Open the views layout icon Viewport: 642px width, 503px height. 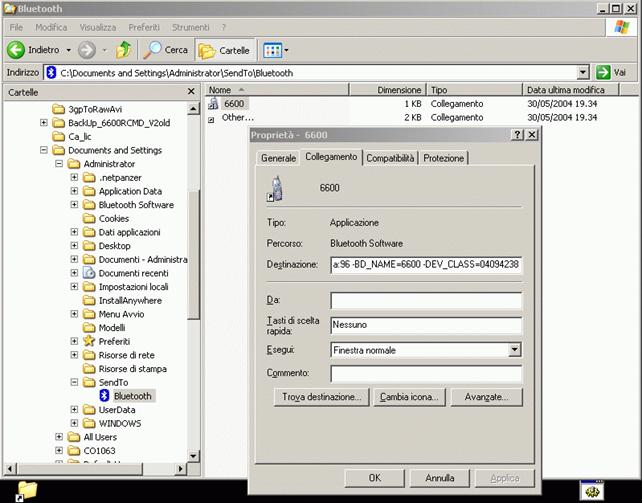coord(273,50)
